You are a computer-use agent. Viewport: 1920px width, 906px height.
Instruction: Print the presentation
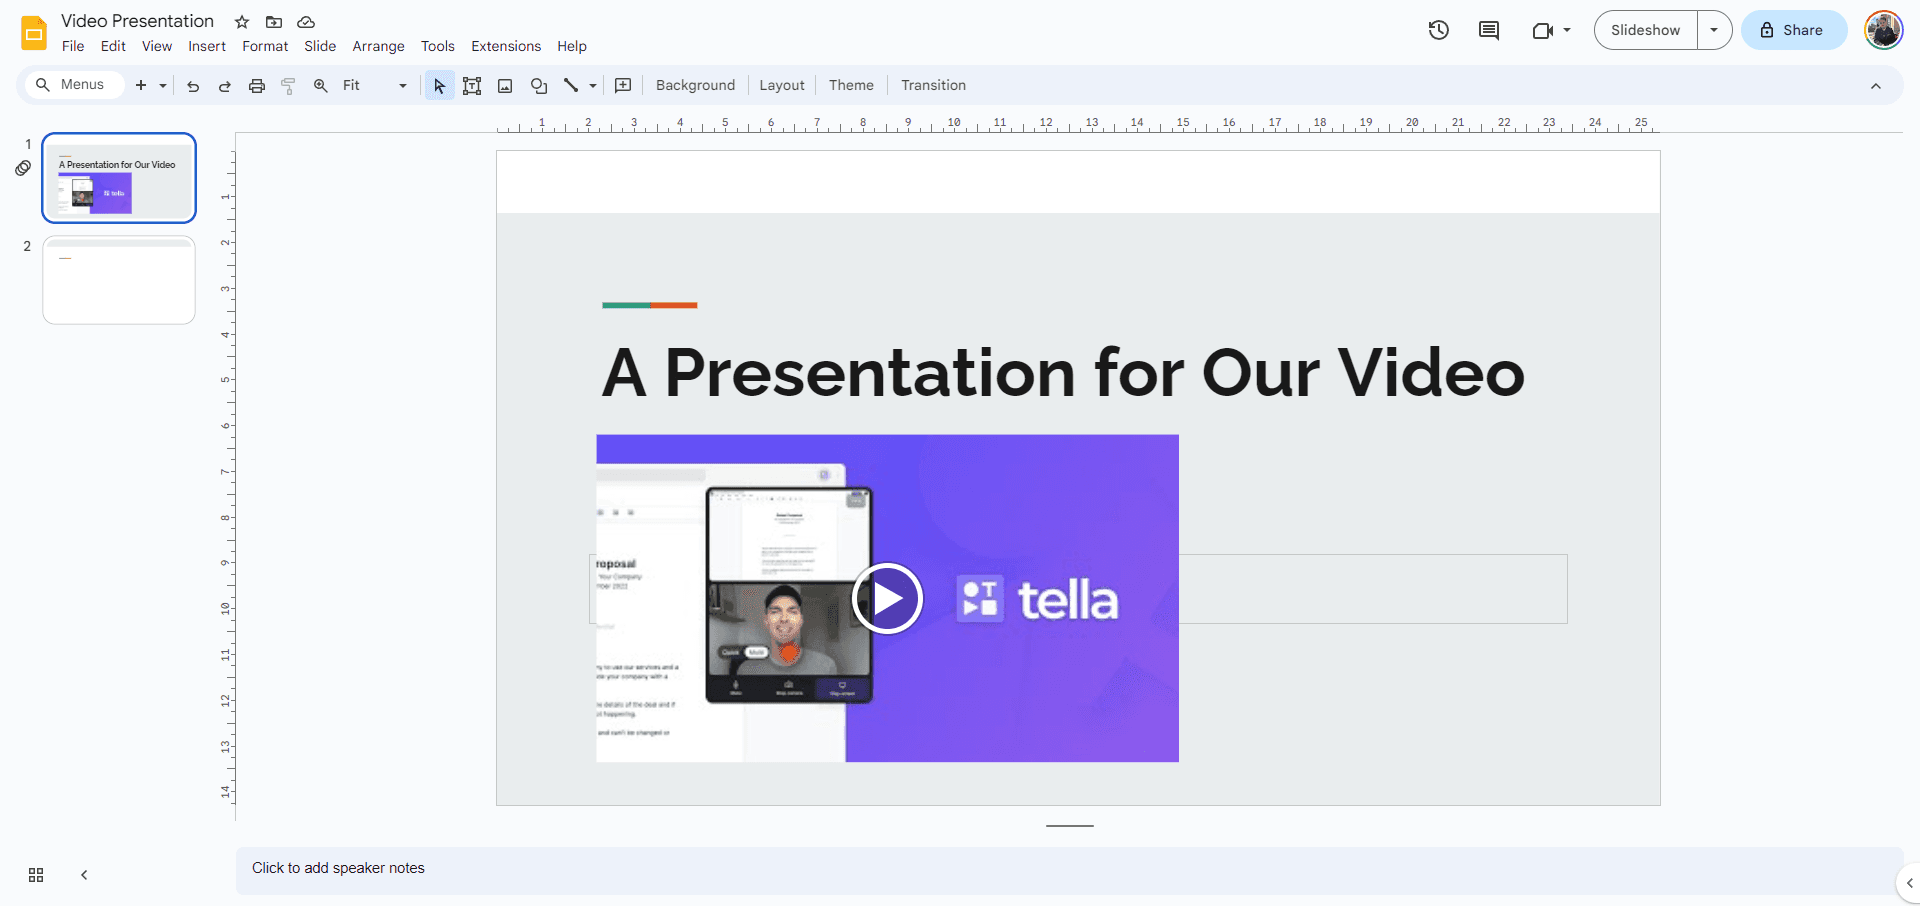tap(257, 86)
